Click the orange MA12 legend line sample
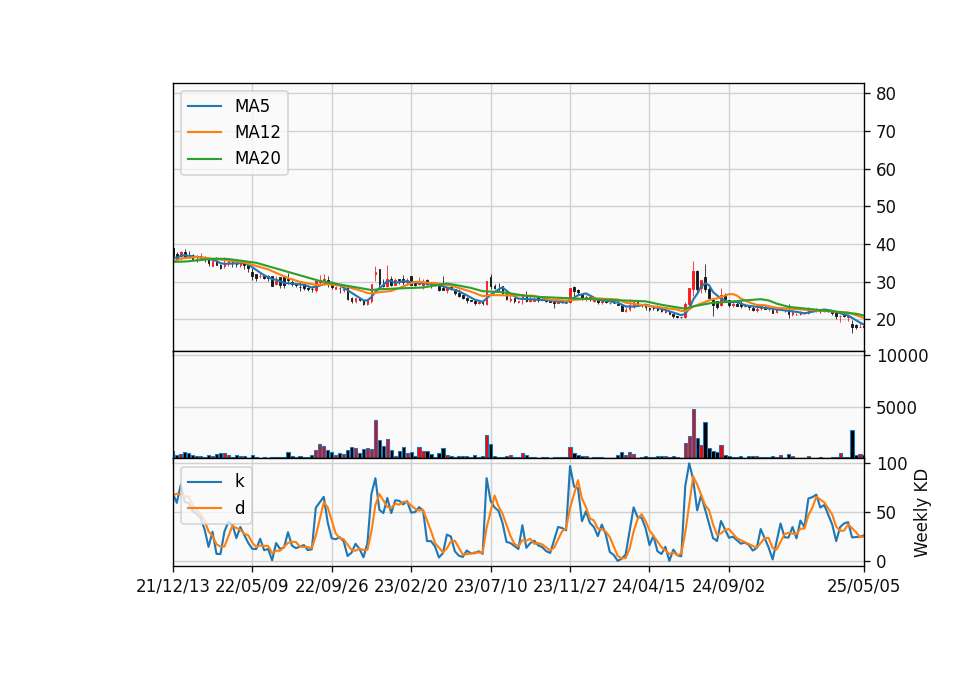 click(x=204, y=132)
